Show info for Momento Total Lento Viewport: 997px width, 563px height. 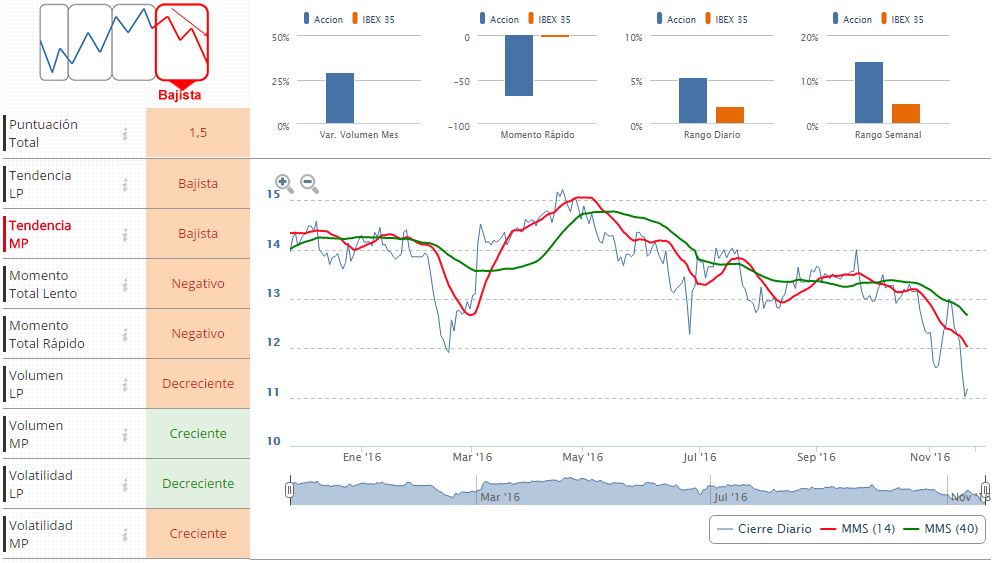pyautogui.click(x=125, y=284)
